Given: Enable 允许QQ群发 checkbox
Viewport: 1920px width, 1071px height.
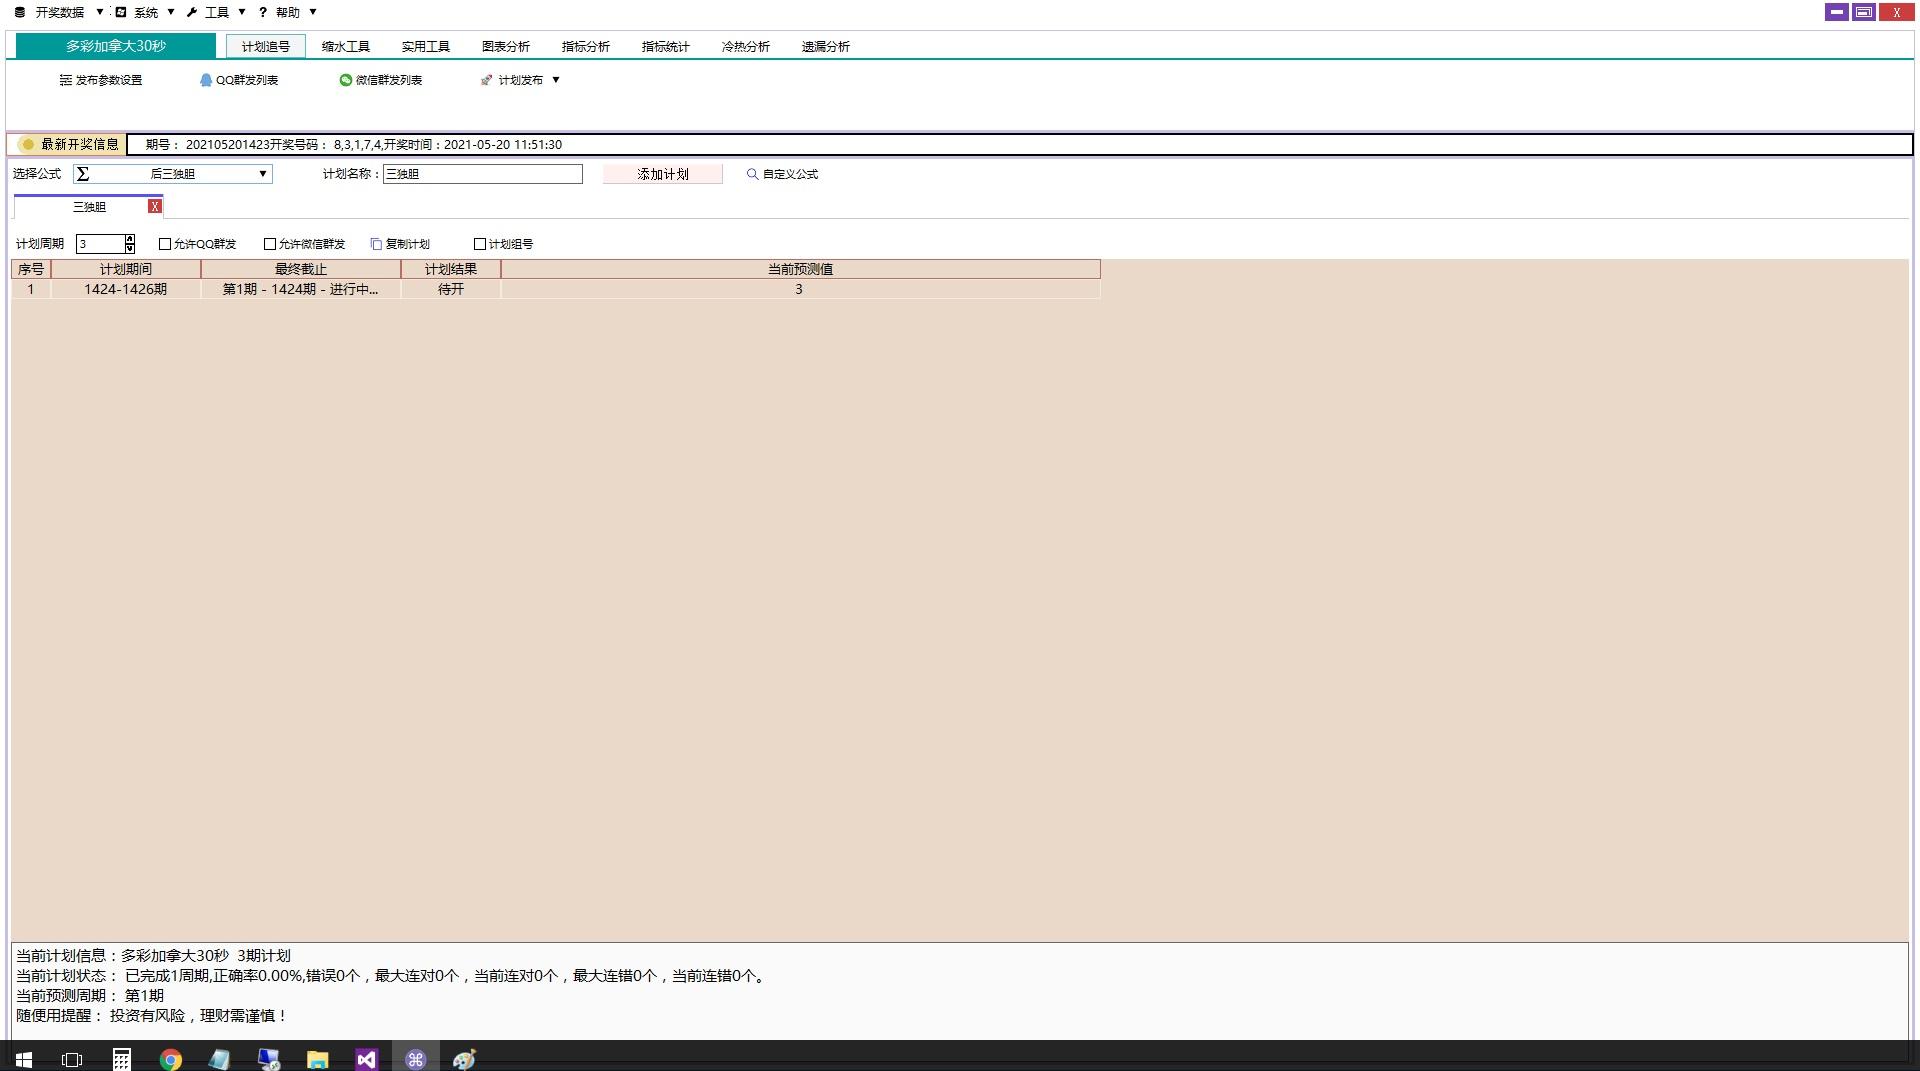Looking at the screenshot, I should [x=165, y=244].
